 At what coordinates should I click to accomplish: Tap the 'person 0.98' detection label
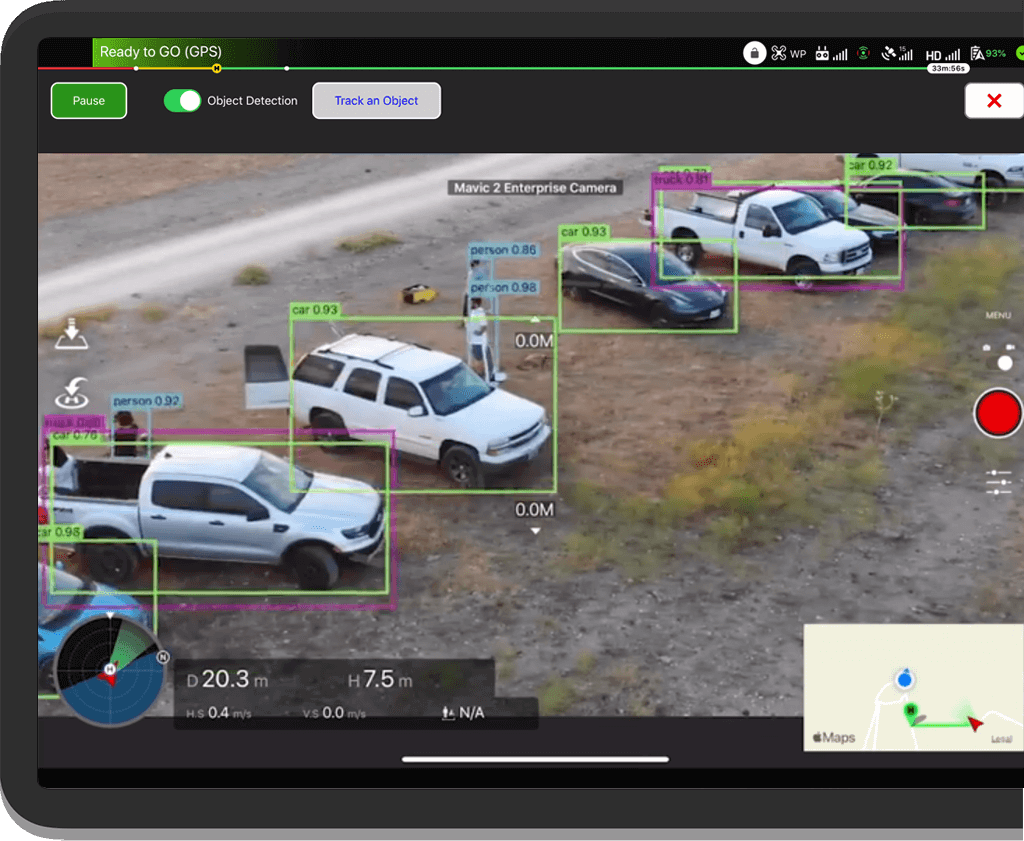(x=504, y=287)
